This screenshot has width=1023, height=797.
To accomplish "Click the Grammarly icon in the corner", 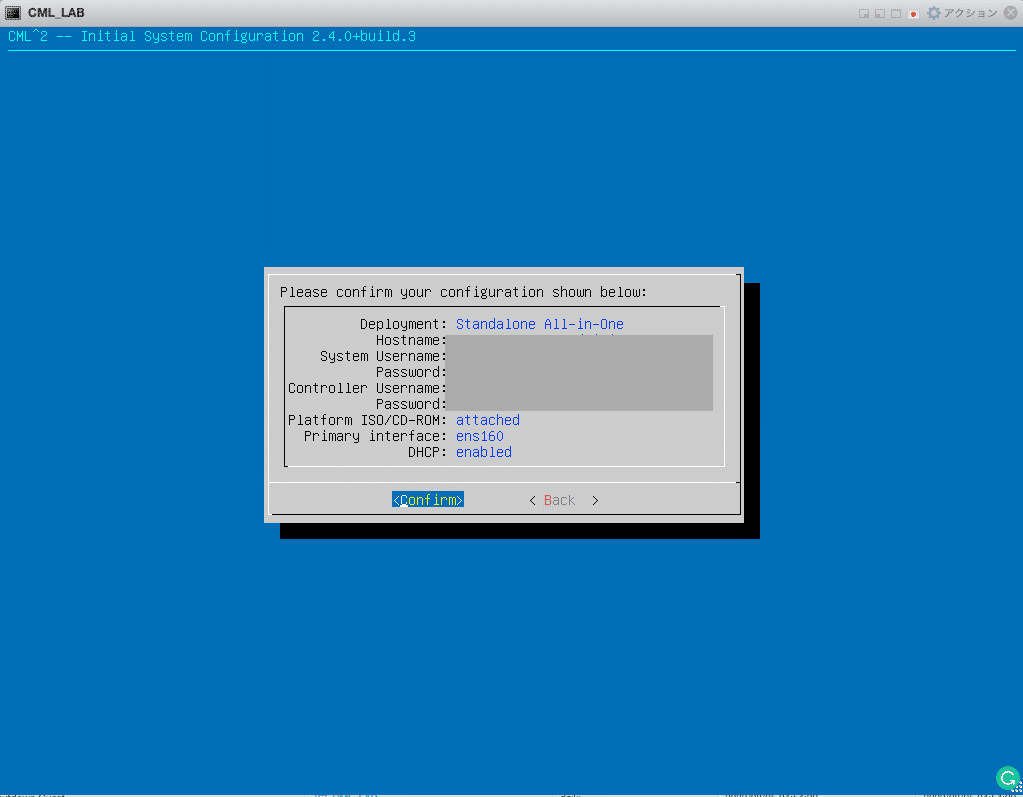I will pos(1008,777).
